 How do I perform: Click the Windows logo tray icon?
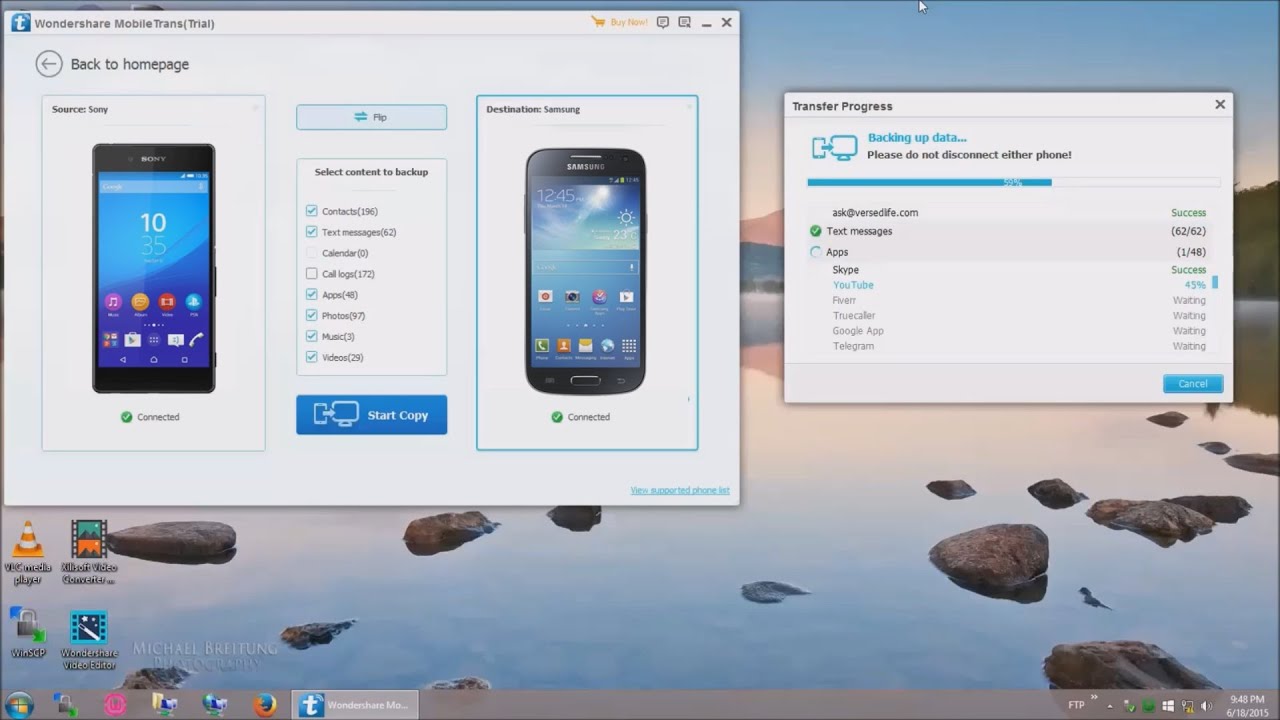click(1168, 705)
